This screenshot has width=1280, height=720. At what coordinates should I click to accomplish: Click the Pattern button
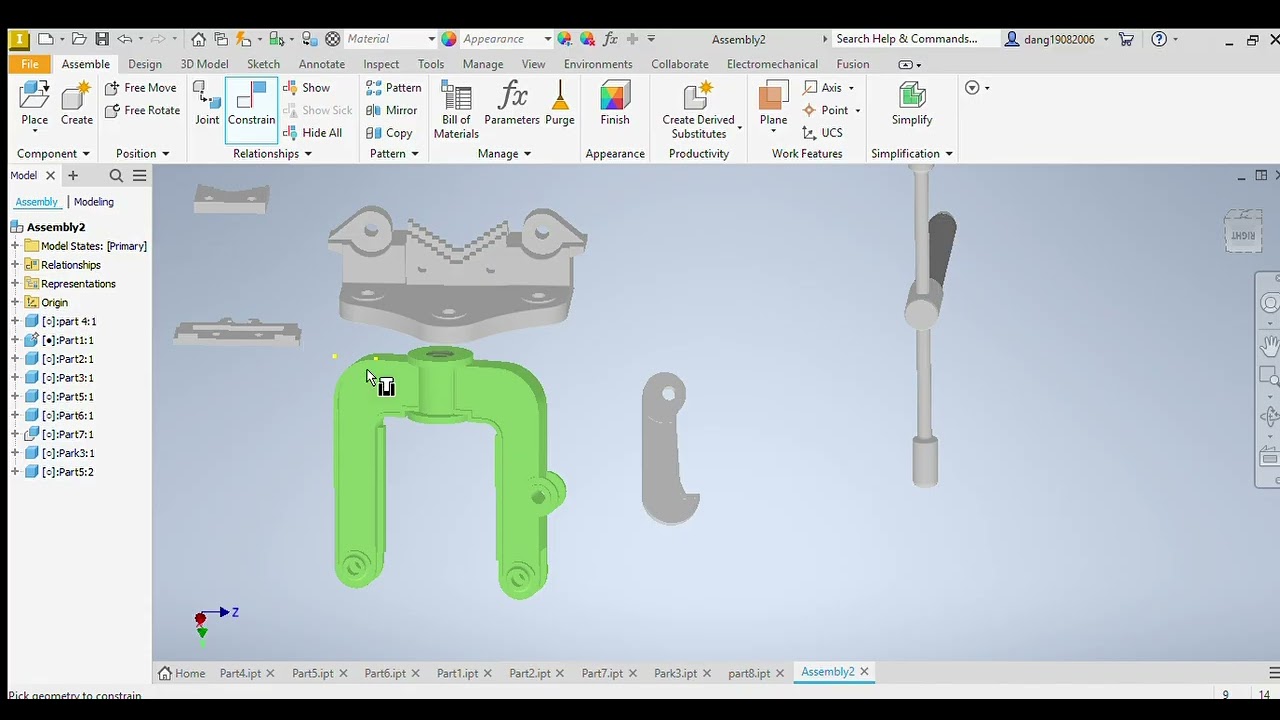pyautogui.click(x=394, y=88)
